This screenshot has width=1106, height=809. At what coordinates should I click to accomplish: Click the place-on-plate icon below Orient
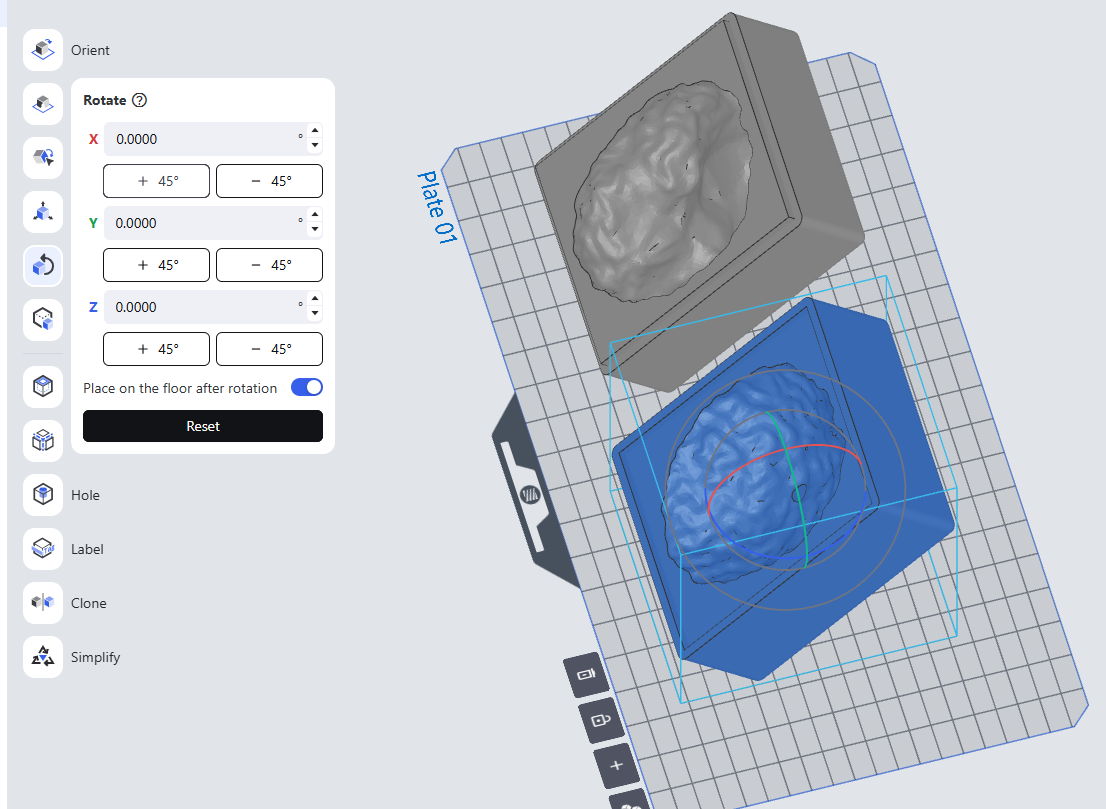43,104
